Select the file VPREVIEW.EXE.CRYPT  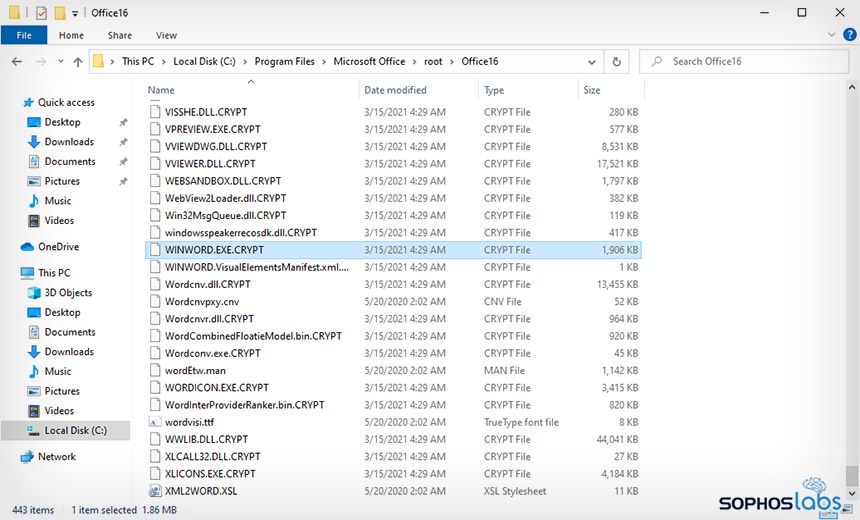[213, 129]
